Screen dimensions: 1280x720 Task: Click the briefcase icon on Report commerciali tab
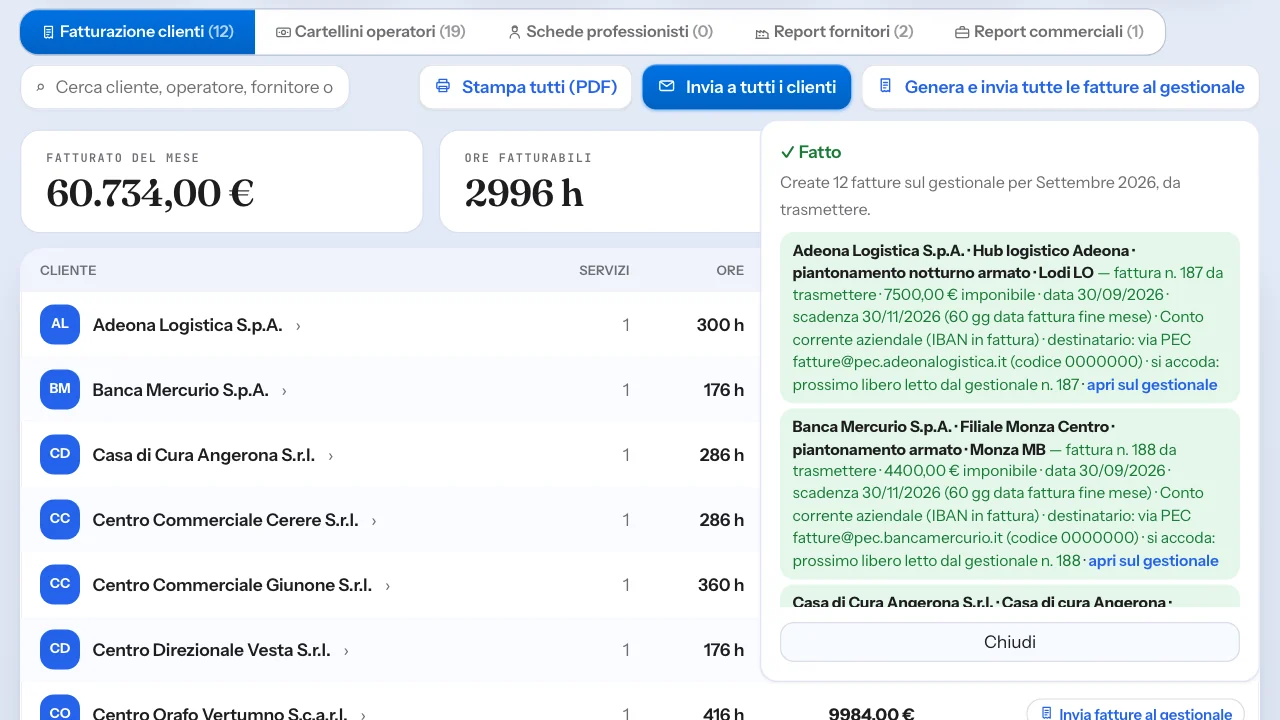click(x=962, y=32)
